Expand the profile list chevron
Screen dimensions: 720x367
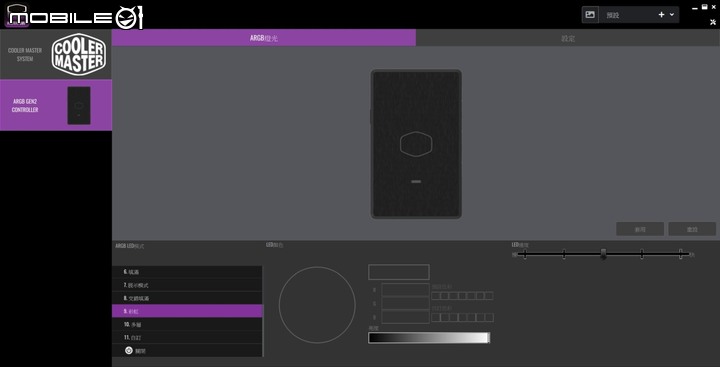point(672,15)
